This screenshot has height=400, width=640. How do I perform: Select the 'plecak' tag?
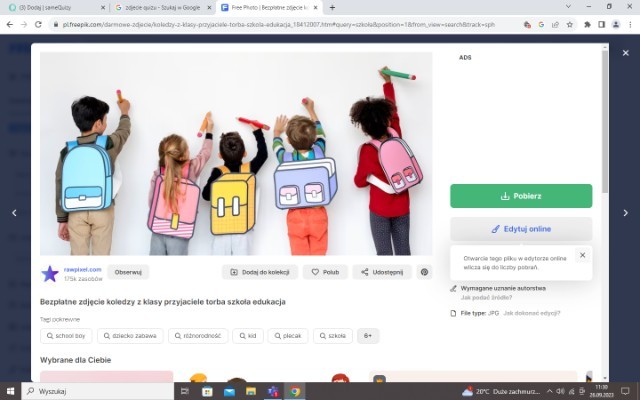(288, 336)
